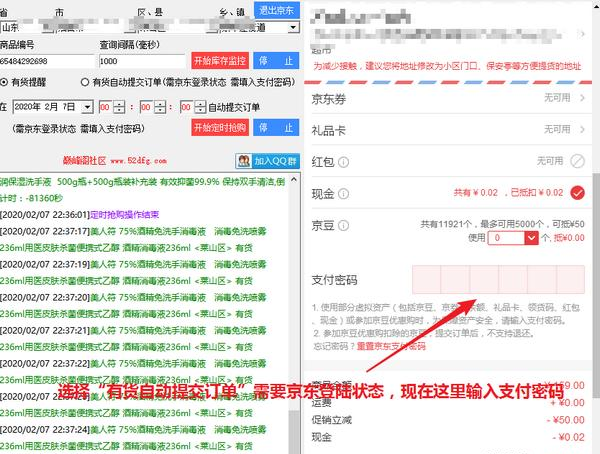Toggle the red 现金 checkmark

coord(577,193)
